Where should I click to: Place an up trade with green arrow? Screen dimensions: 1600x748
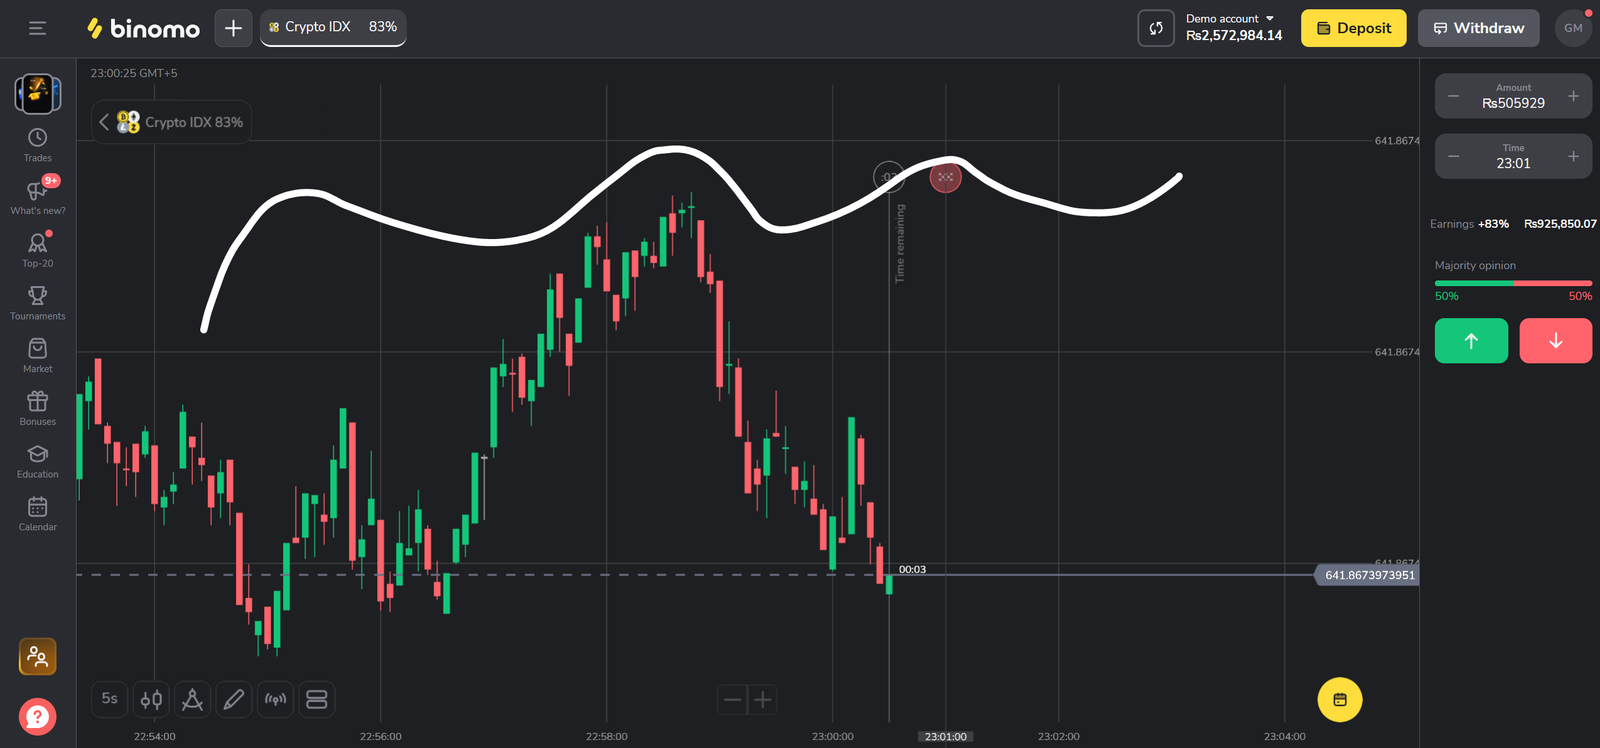1471,341
